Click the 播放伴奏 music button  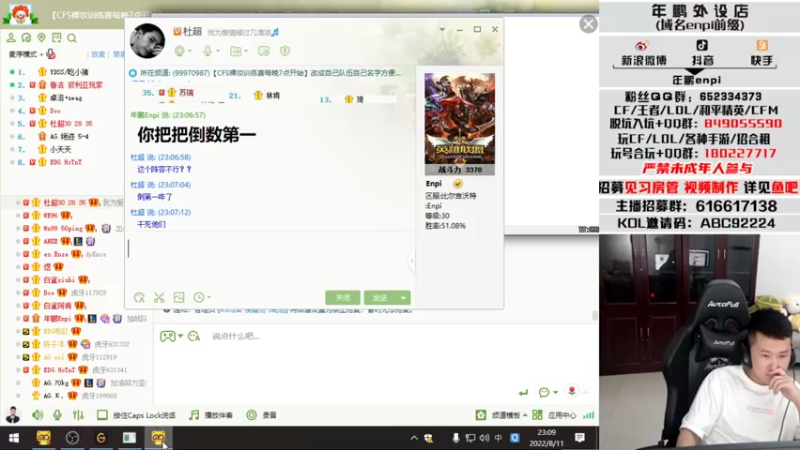click(211, 415)
